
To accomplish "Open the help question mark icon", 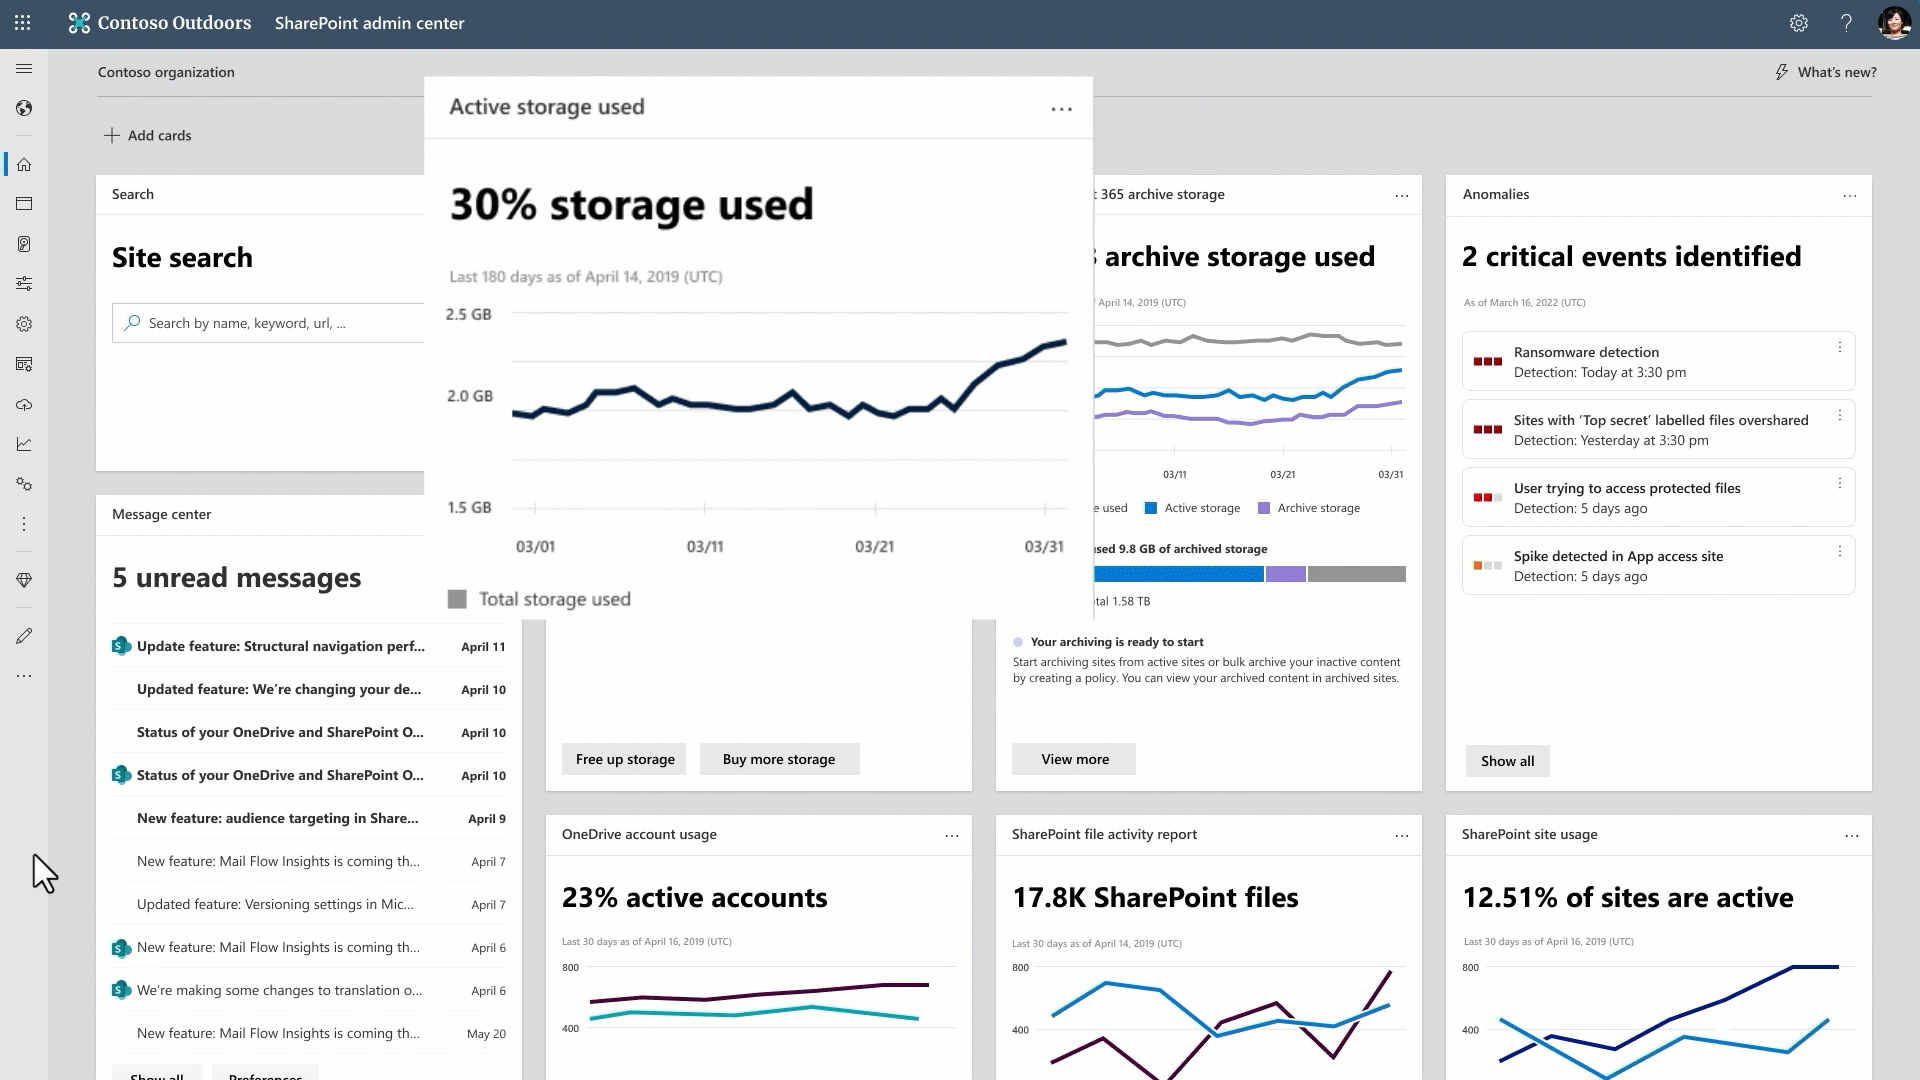I will 1846,22.
